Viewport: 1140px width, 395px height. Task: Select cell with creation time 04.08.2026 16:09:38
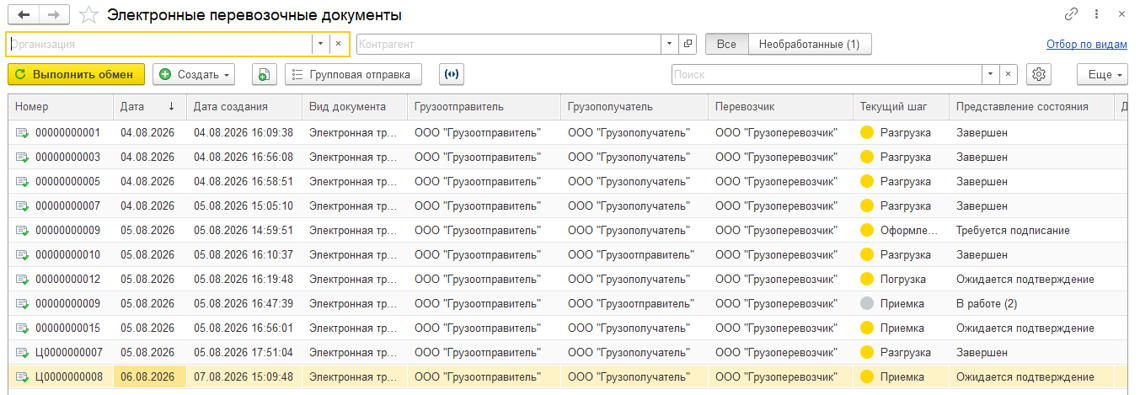[x=244, y=132]
